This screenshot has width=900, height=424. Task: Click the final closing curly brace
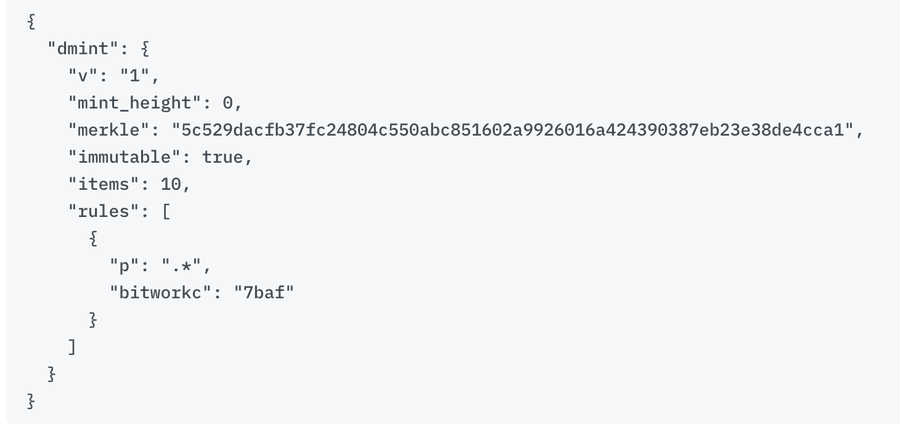[x=32, y=401]
